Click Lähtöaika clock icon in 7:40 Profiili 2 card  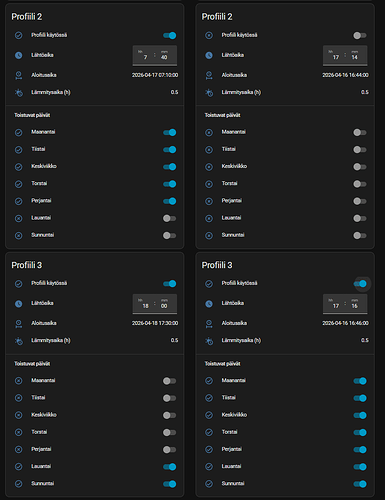tap(19, 55)
